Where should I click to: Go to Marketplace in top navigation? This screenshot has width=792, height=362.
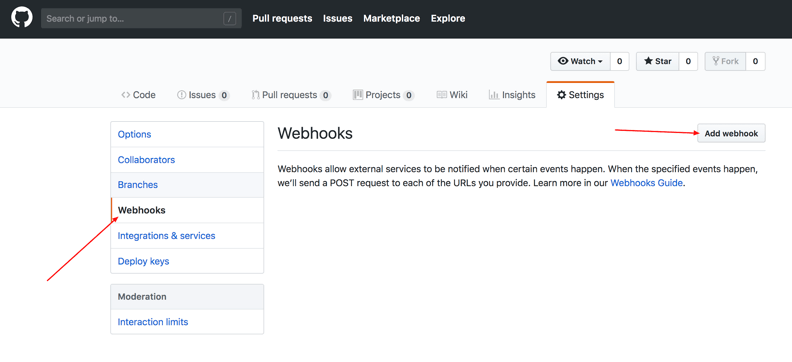tap(391, 19)
